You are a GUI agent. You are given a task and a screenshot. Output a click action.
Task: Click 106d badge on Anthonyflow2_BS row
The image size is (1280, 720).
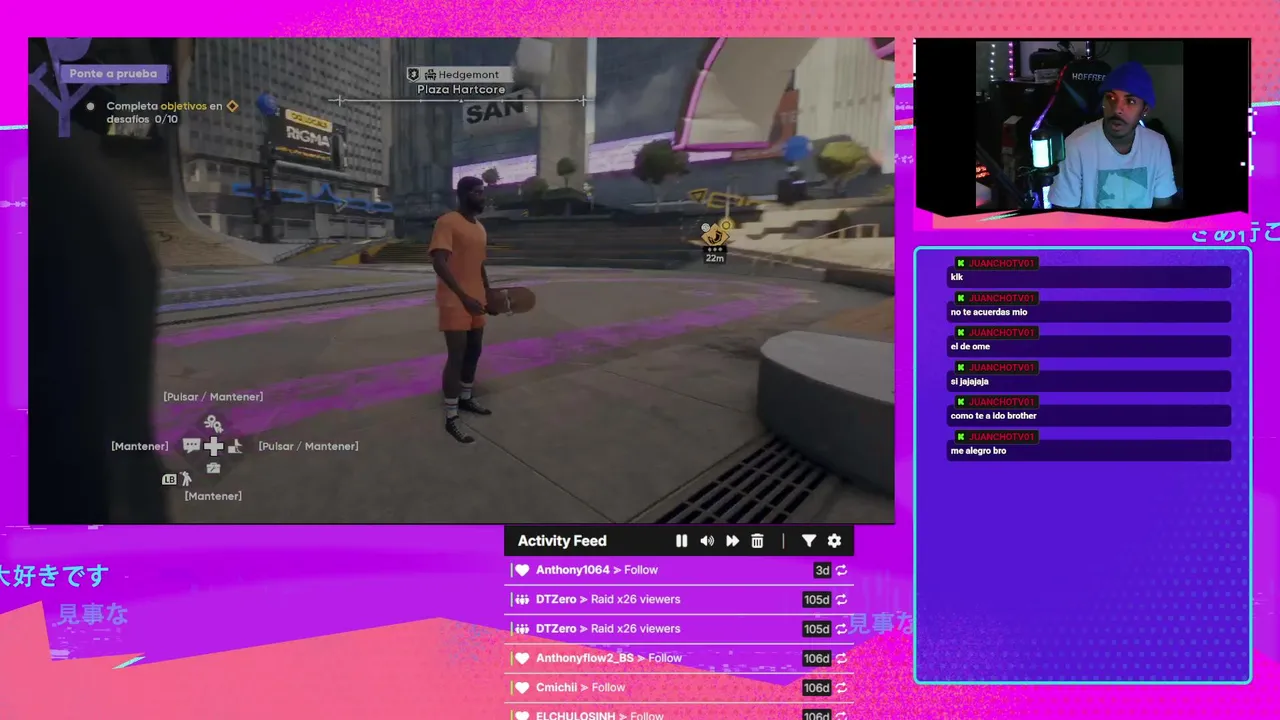click(x=817, y=658)
